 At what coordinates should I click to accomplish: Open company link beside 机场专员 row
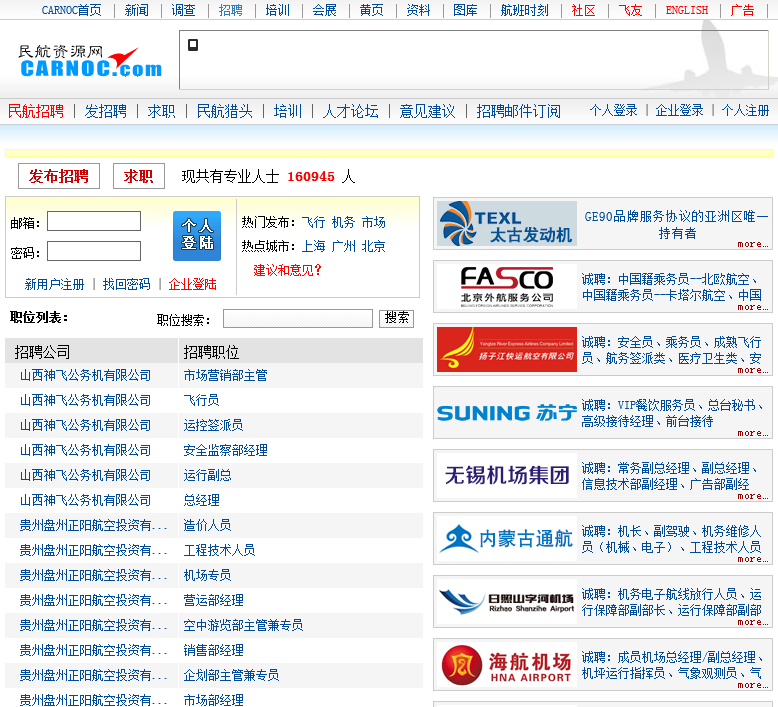(x=93, y=576)
